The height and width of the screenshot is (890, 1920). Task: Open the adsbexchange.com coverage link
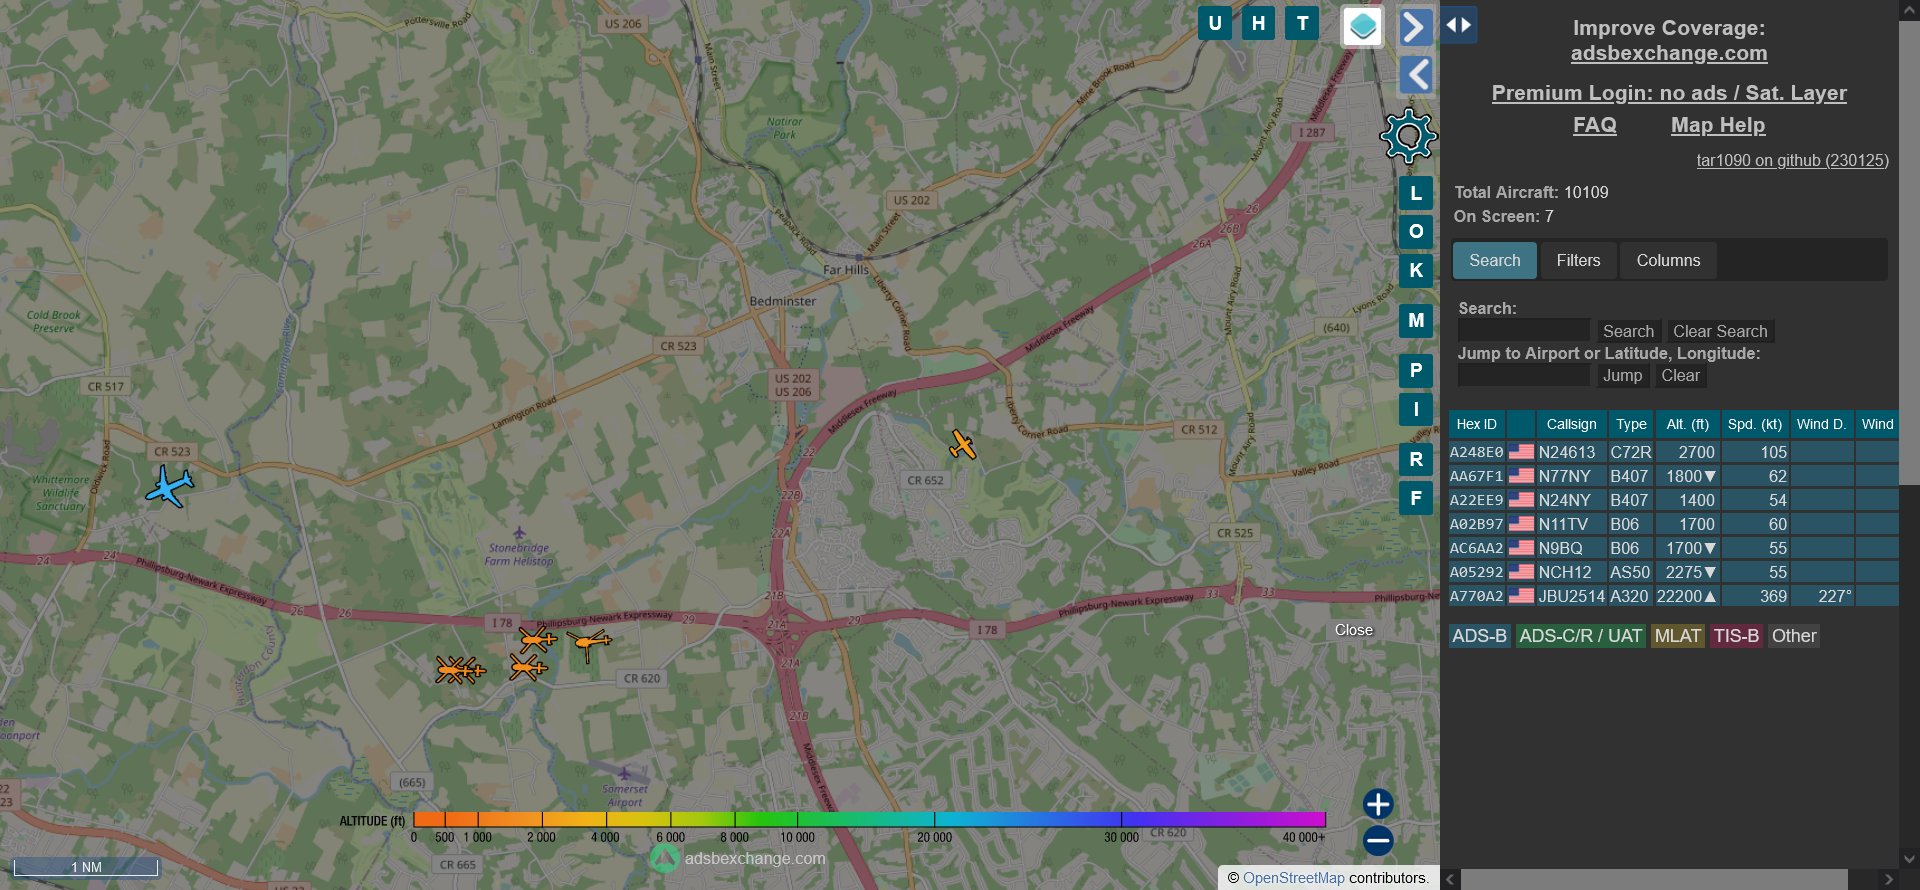point(1669,53)
